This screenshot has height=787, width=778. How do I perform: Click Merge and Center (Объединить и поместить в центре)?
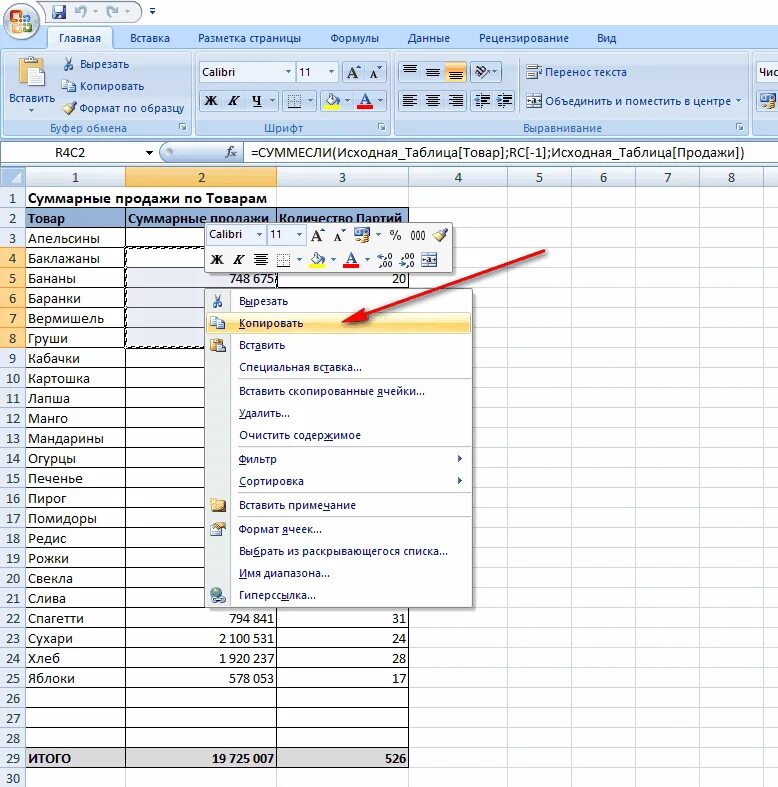(x=628, y=101)
